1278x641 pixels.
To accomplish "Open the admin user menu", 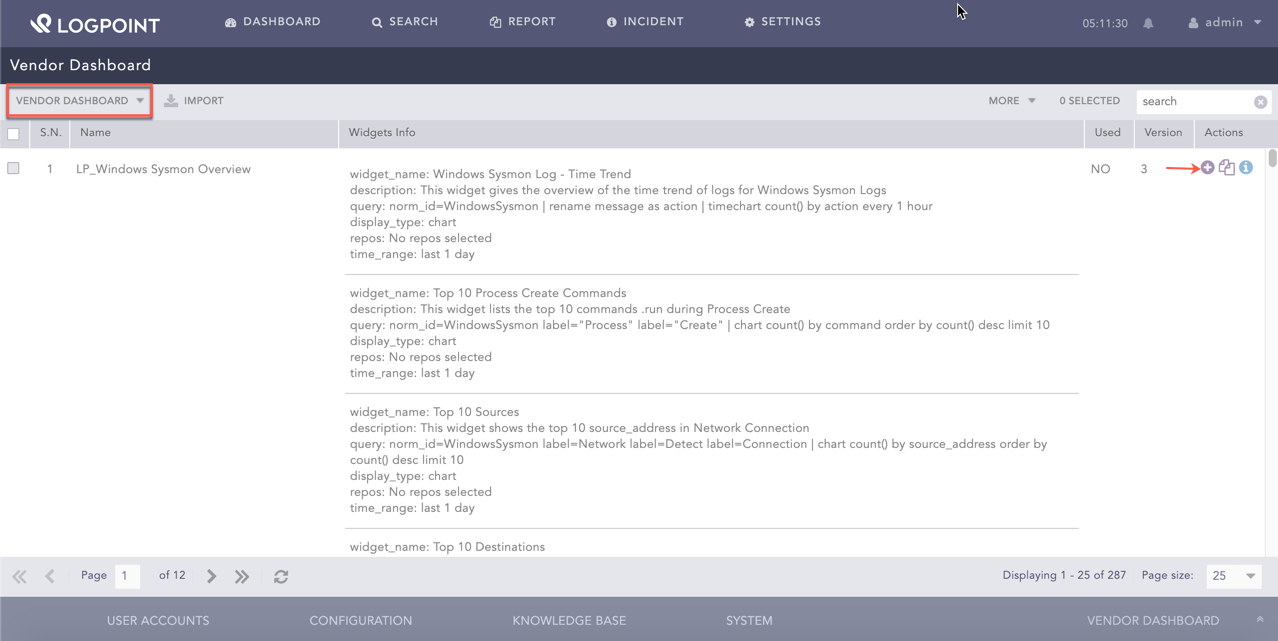I will [x=1224, y=23].
